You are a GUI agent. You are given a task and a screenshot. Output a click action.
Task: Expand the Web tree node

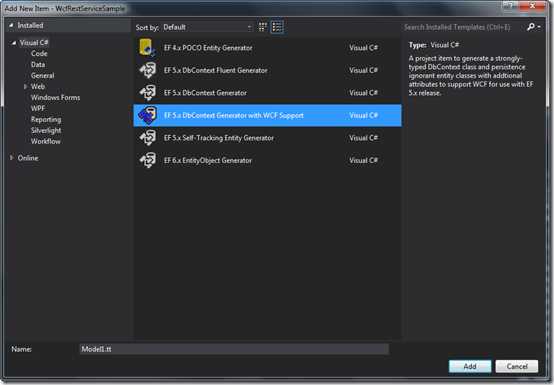click(25, 87)
